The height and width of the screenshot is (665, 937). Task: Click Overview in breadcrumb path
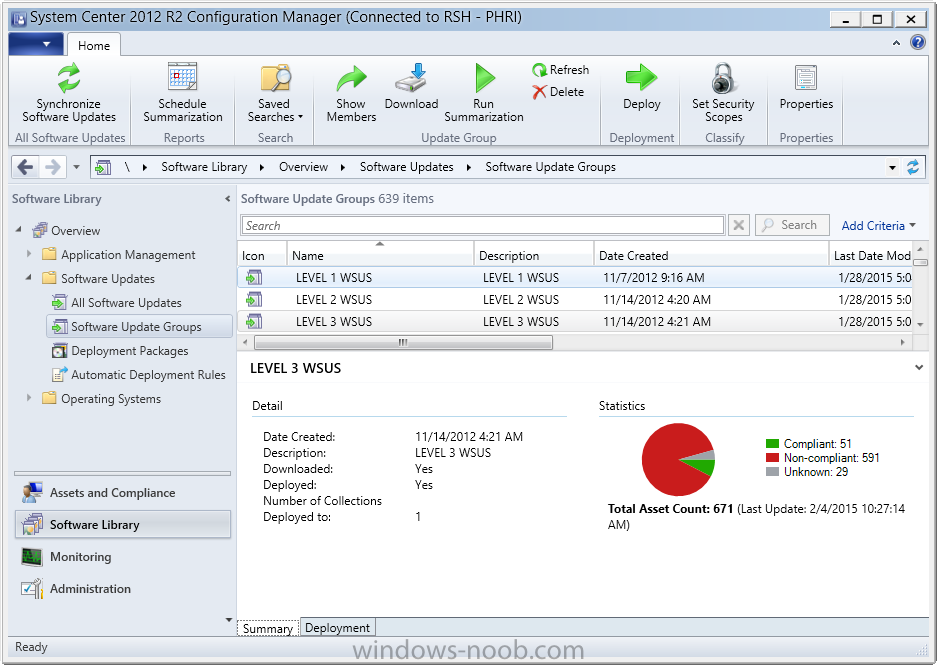pos(303,167)
